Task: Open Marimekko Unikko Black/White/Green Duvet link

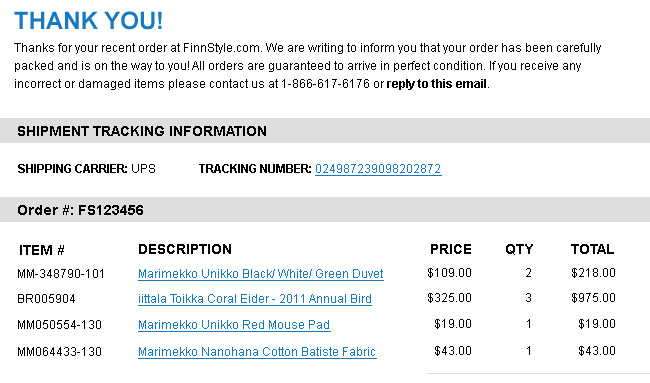Action: [261, 274]
